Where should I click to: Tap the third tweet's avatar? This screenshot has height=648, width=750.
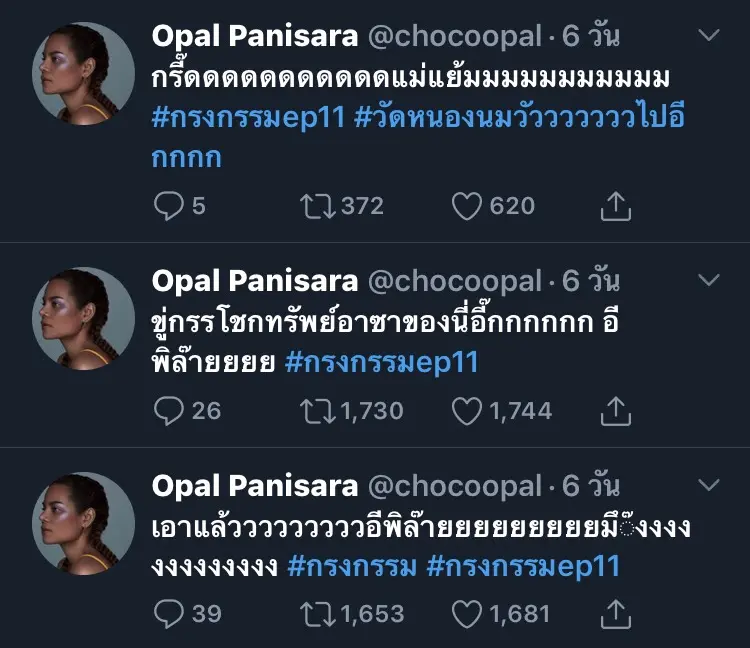click(x=84, y=523)
